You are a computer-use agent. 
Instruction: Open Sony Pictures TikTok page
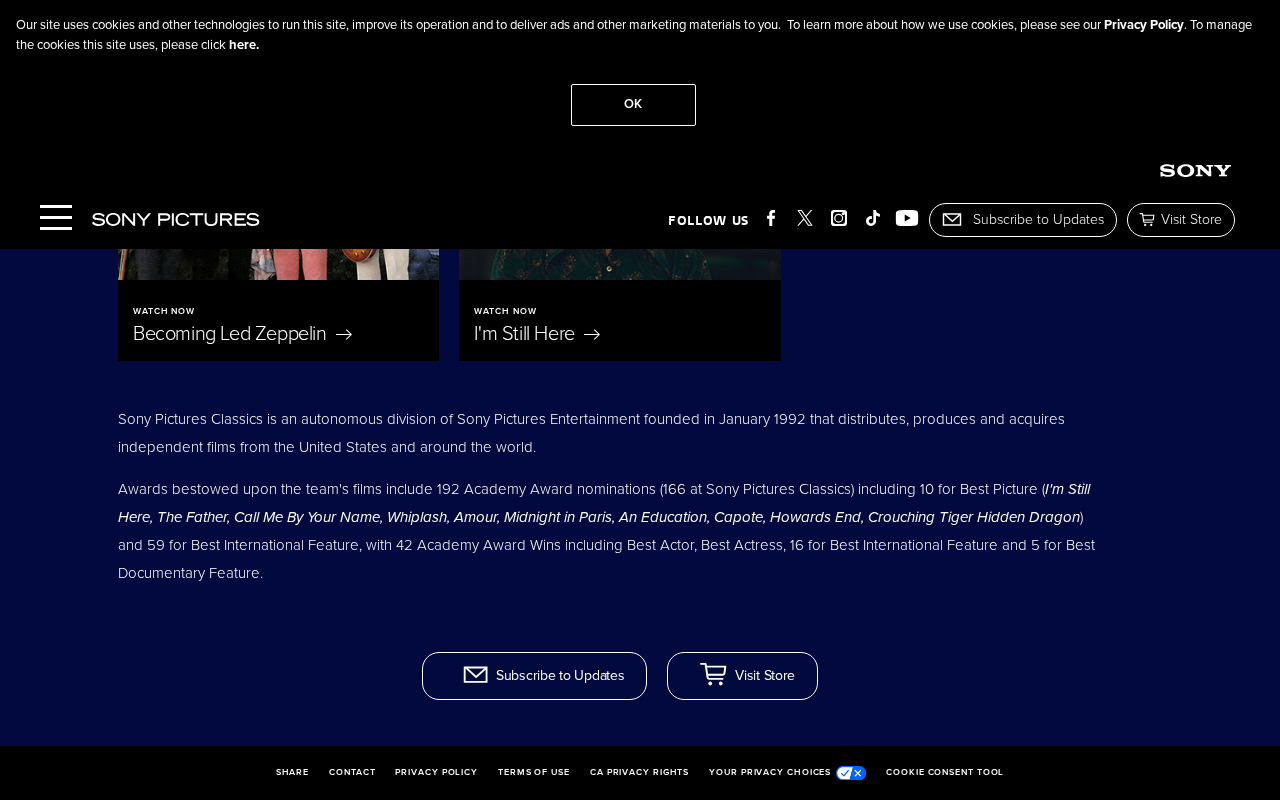pos(873,218)
